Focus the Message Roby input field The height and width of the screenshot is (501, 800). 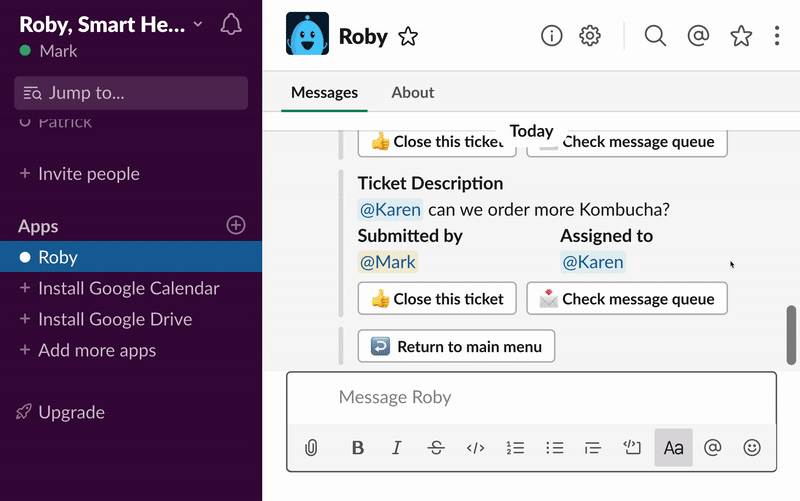(x=530, y=397)
